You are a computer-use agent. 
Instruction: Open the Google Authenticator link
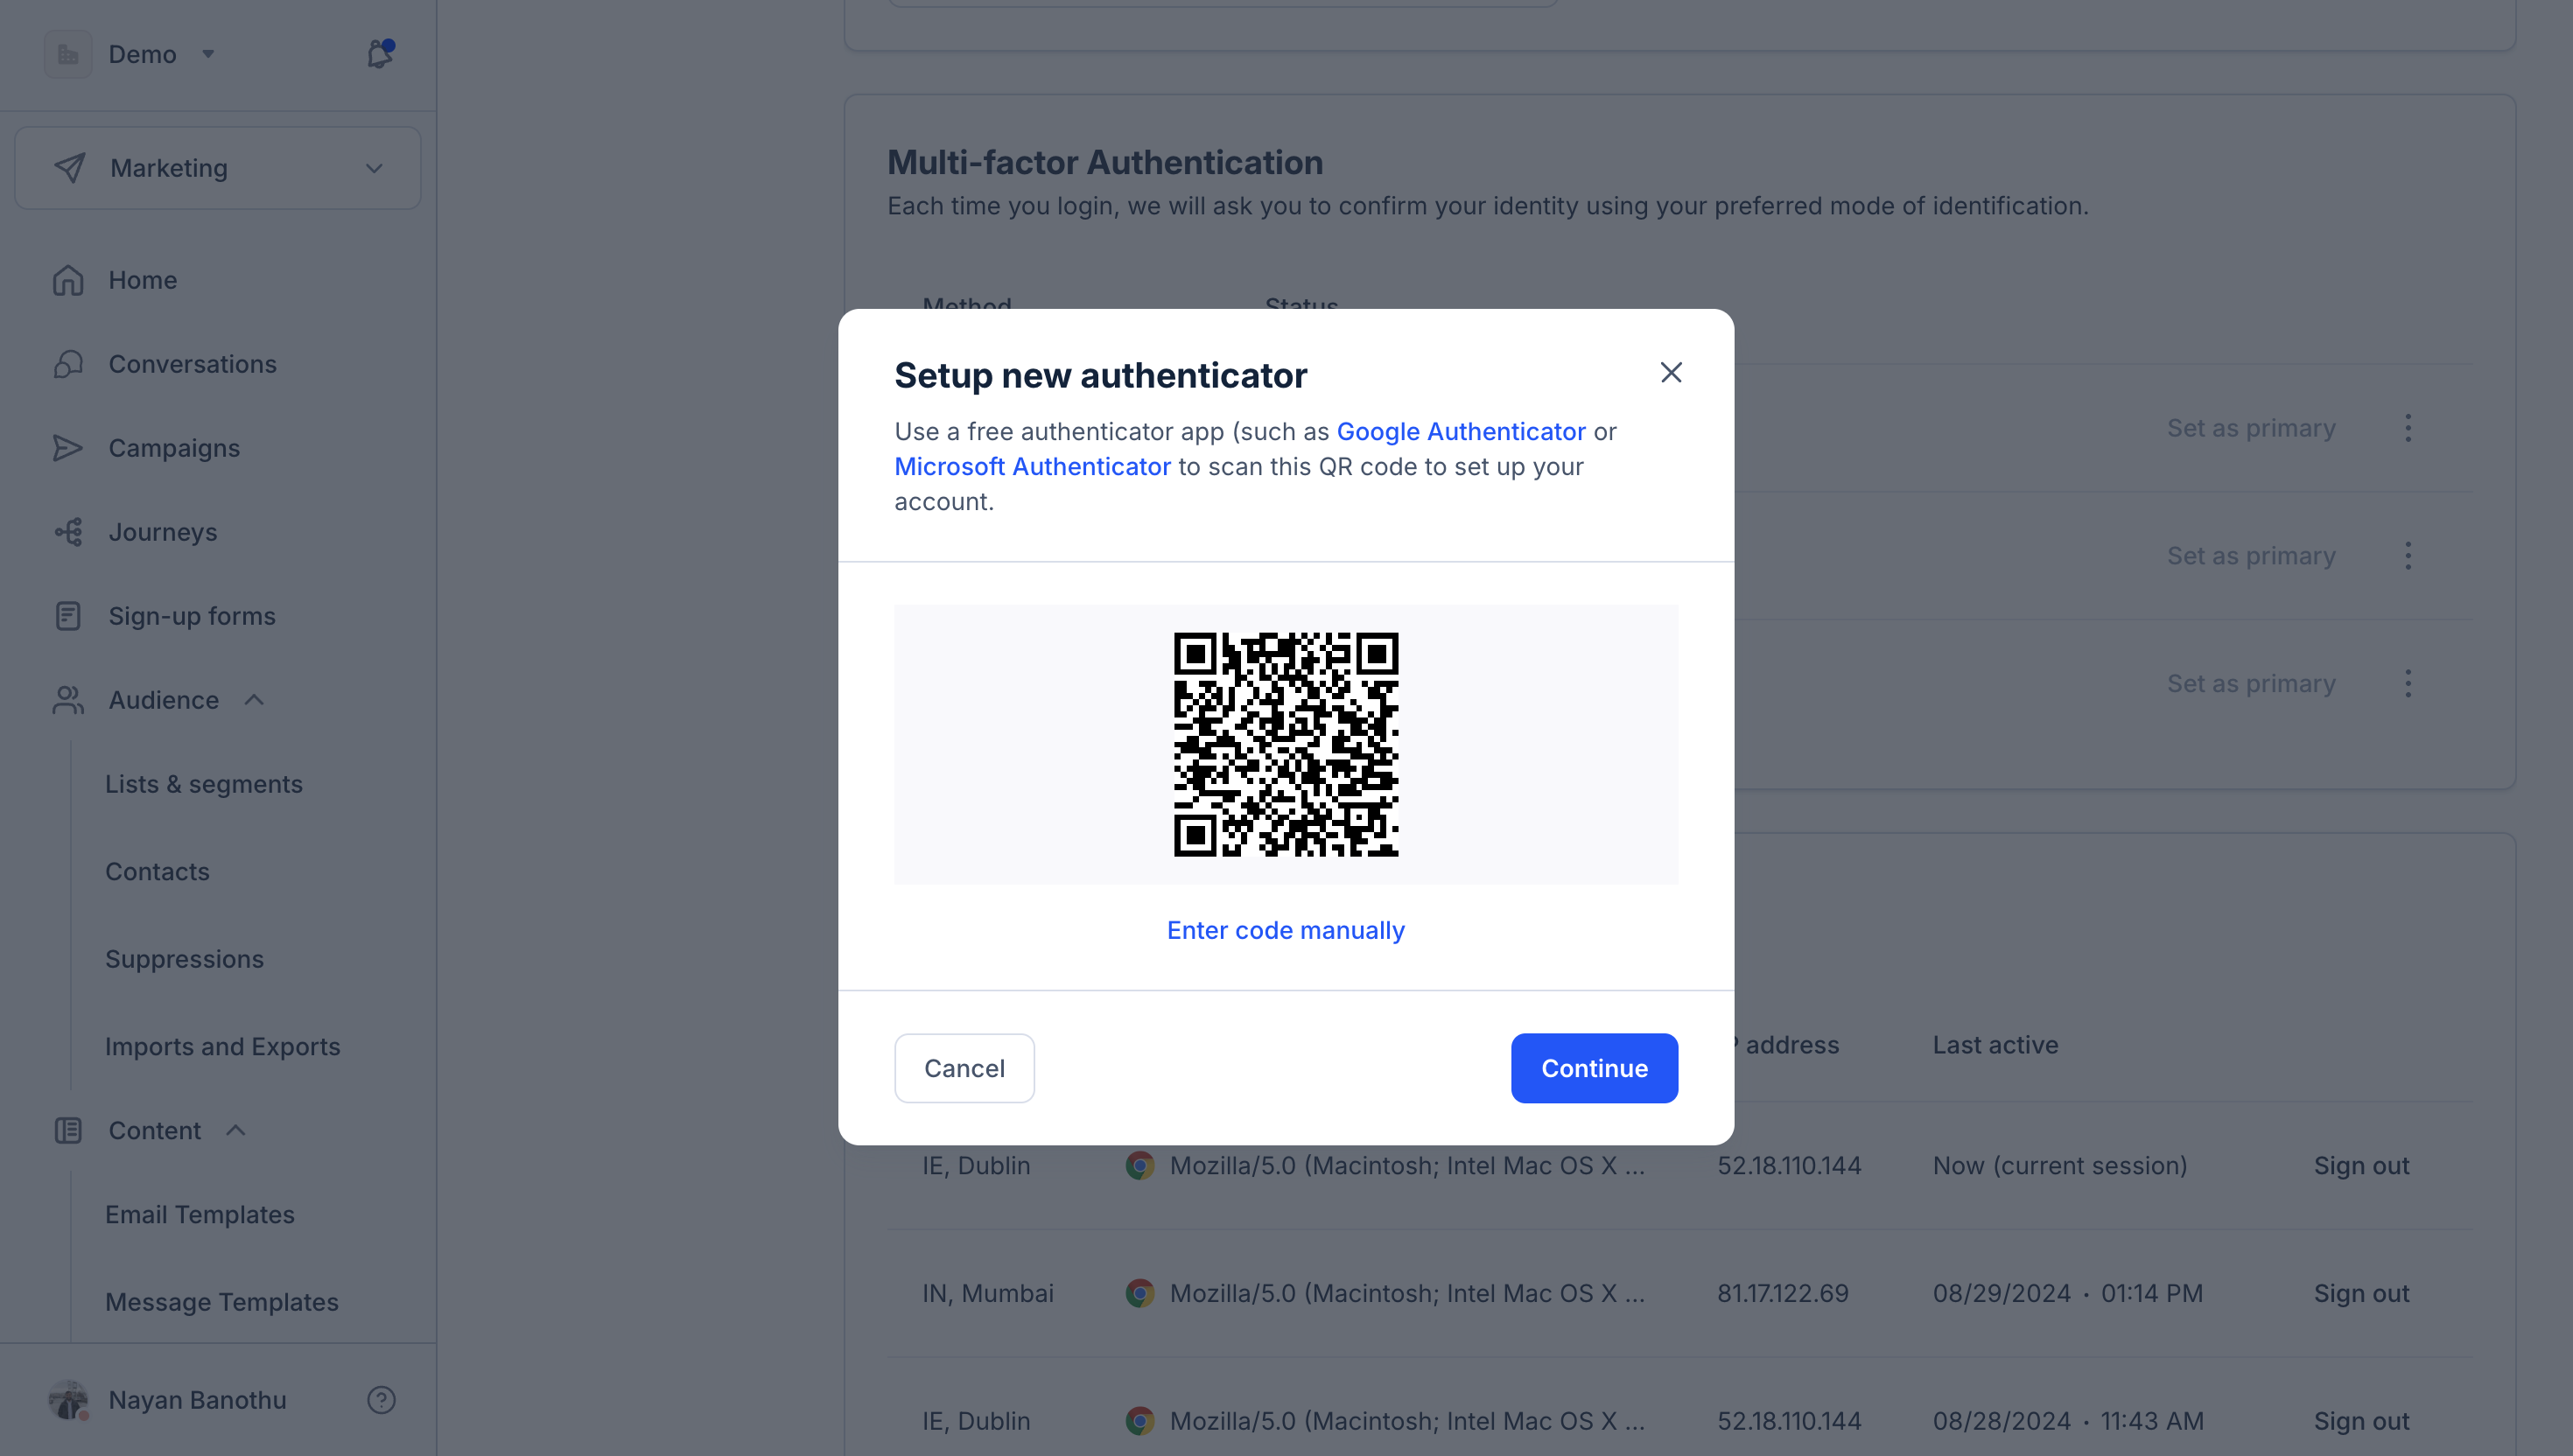pos(1460,431)
